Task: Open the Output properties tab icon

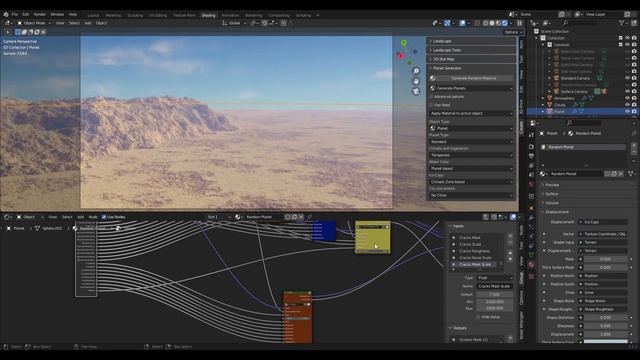Action: coord(531,156)
